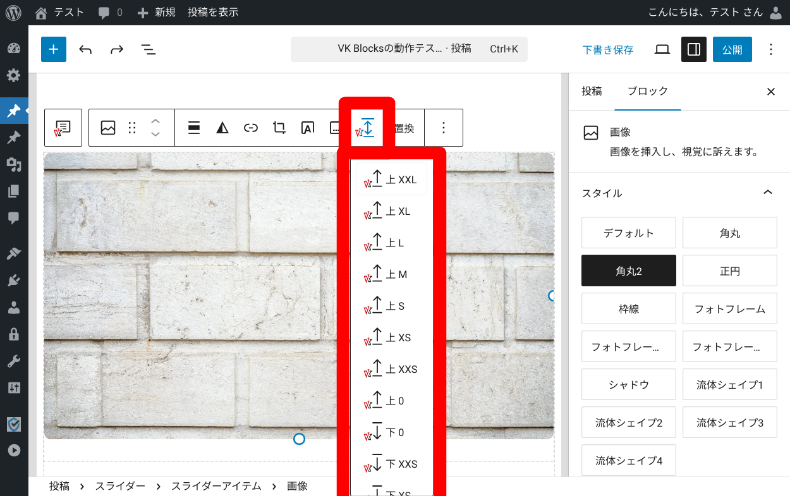Toggle the block inserter plus button
Screen dimensions: 790x496
click(x=53, y=49)
